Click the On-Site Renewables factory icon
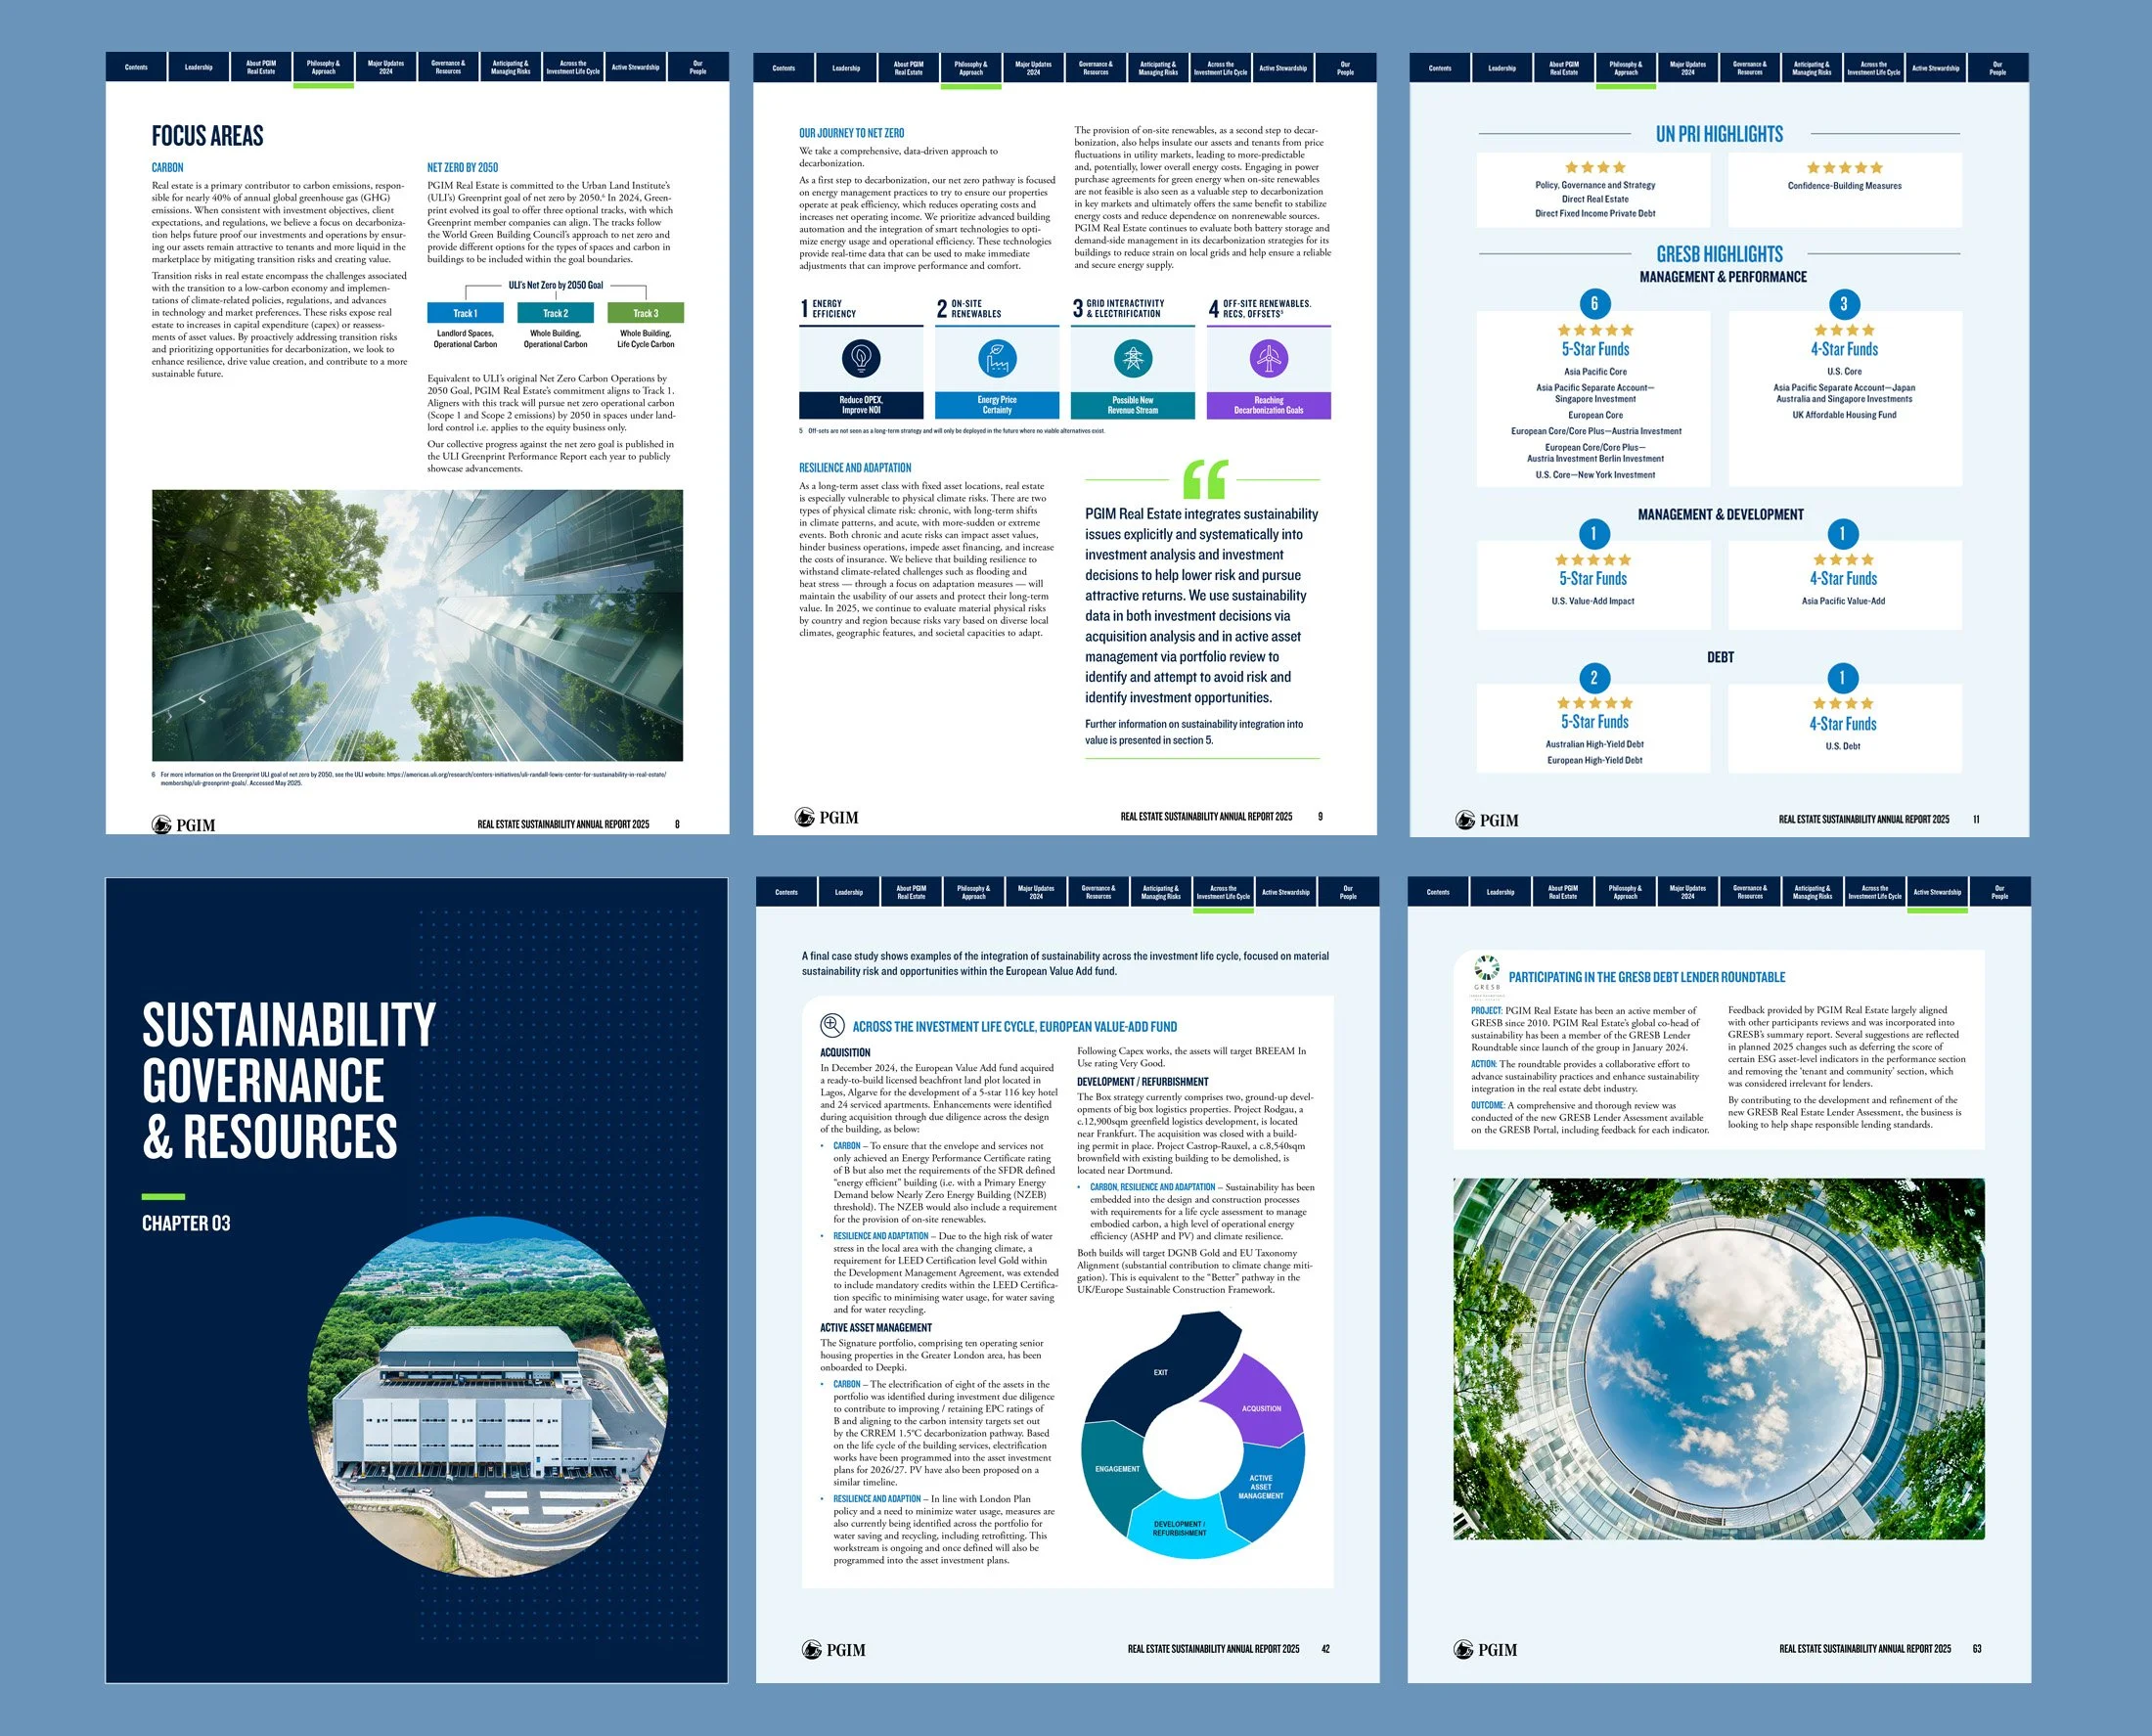2152x1736 pixels. pyautogui.click(x=997, y=358)
